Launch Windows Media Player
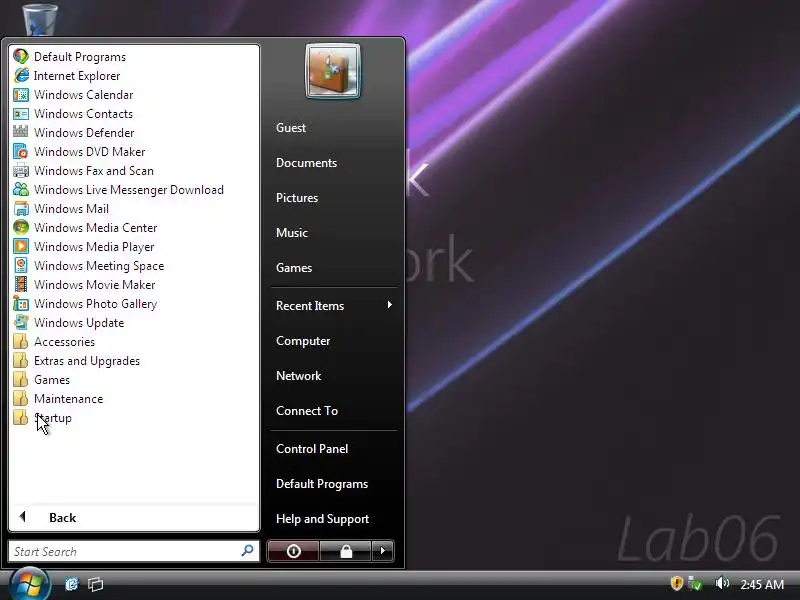This screenshot has height=600, width=800. (84, 246)
